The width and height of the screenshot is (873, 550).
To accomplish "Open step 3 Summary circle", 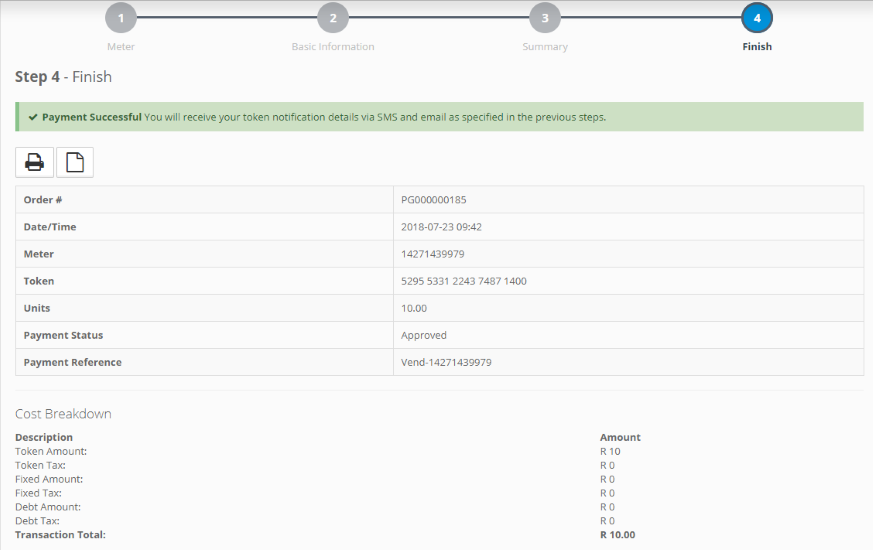I will [545, 18].
